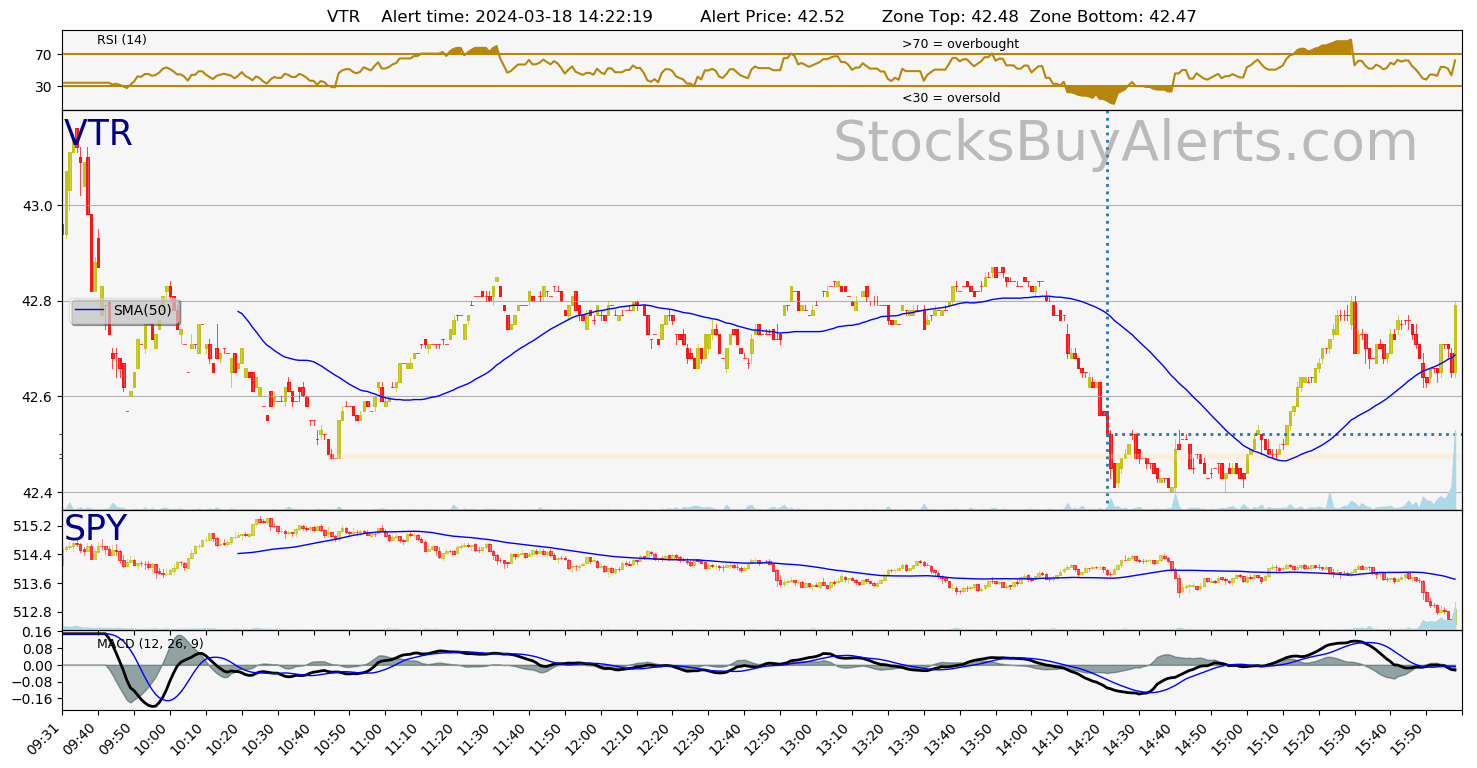This screenshot has width=1477, height=768.
Task: Click the 42.6 price axis label
Action: 38,397
